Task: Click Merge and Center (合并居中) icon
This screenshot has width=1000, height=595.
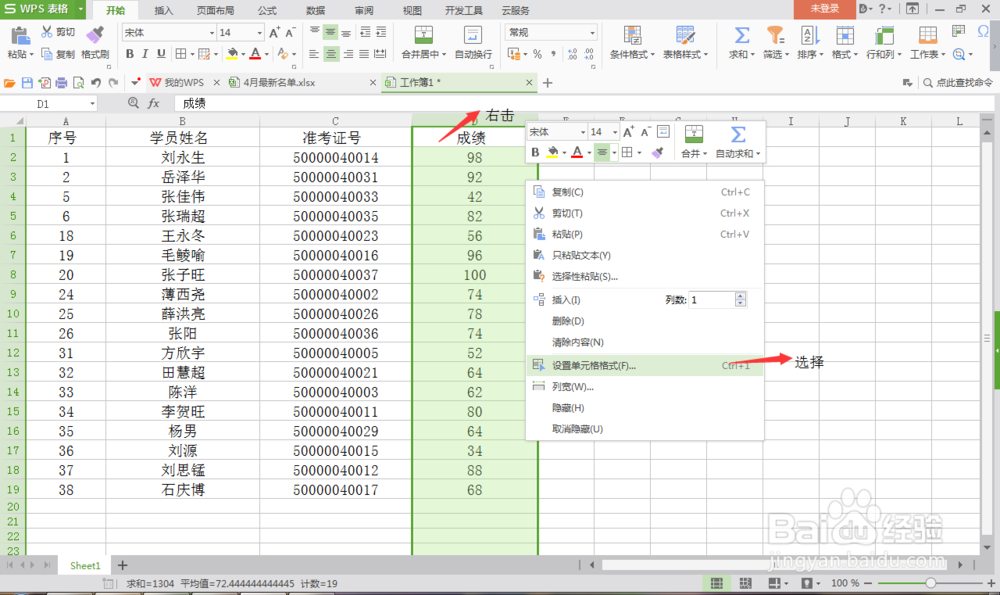Action: coord(423,35)
